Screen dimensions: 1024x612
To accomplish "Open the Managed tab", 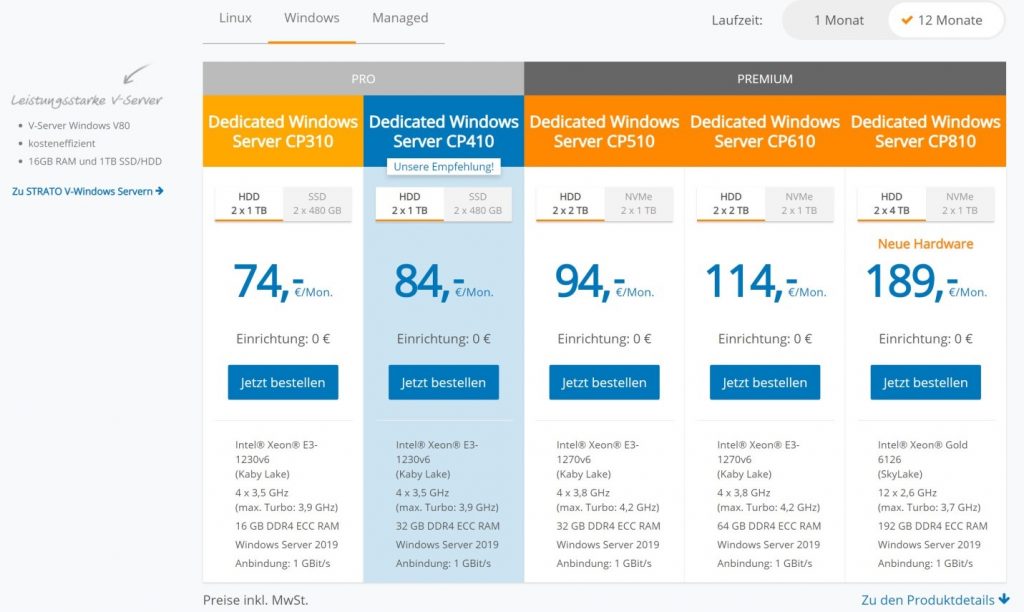I will (x=400, y=18).
